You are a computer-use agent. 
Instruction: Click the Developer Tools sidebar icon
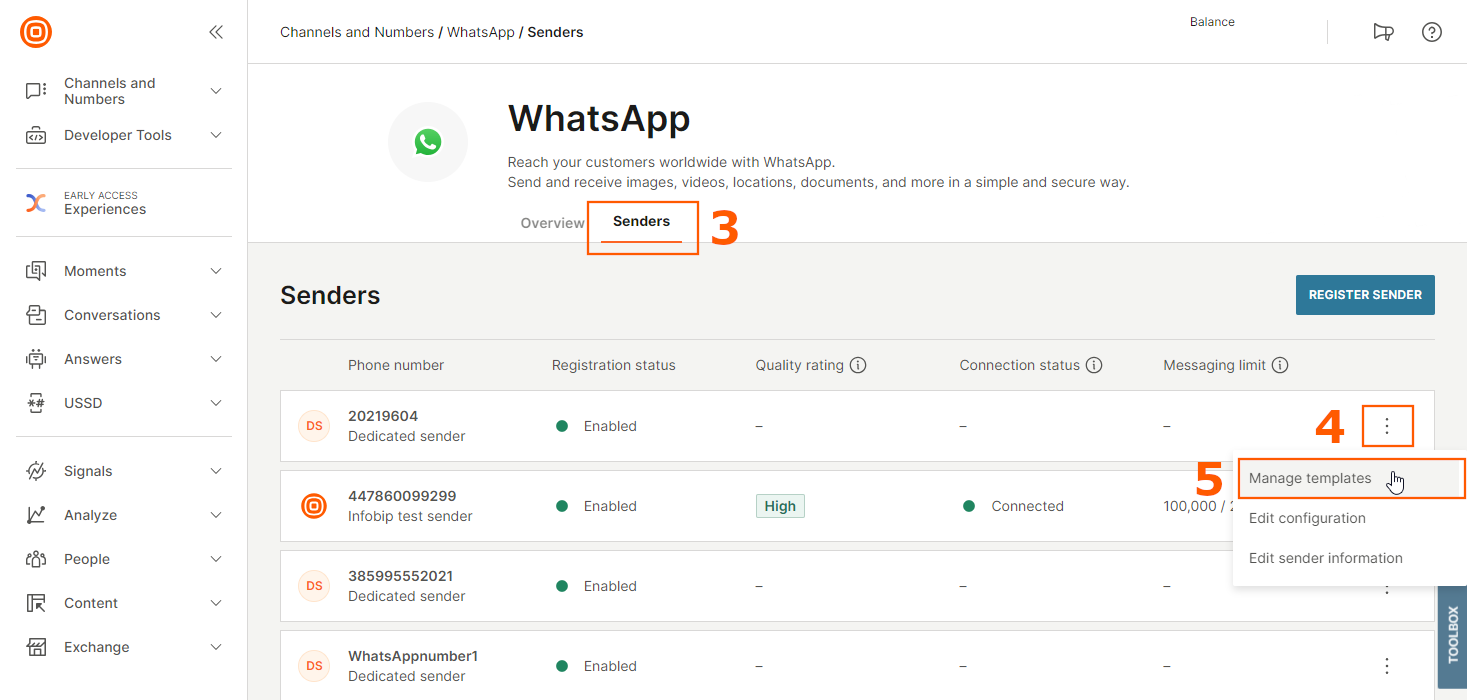point(36,135)
